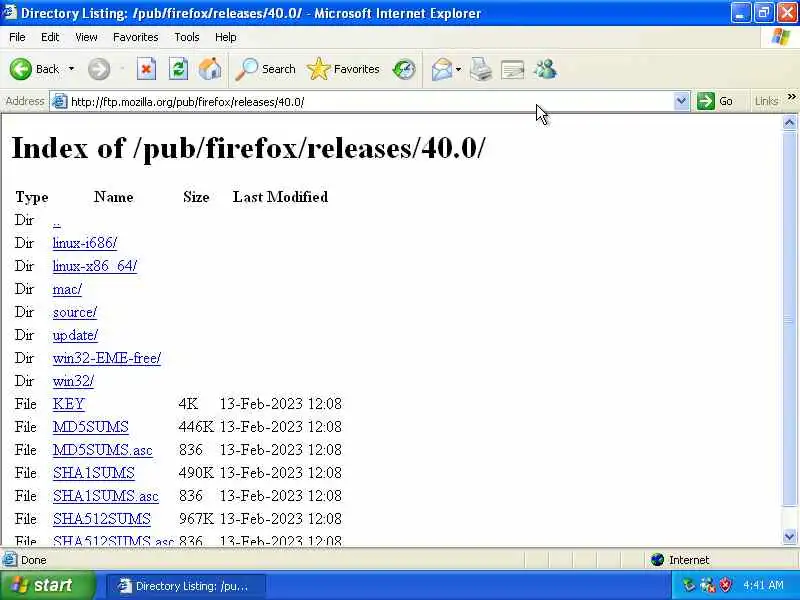The height and width of the screenshot is (600, 800).
Task: Select the Directory Listing taskbar button
Action: pos(186,586)
